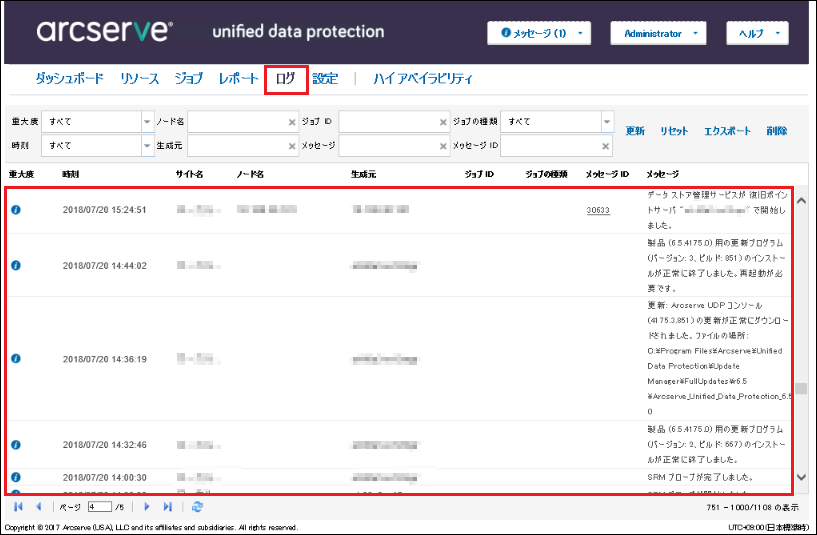Sort by メッセージ ID column header
The height and width of the screenshot is (535, 817).
pos(607,174)
